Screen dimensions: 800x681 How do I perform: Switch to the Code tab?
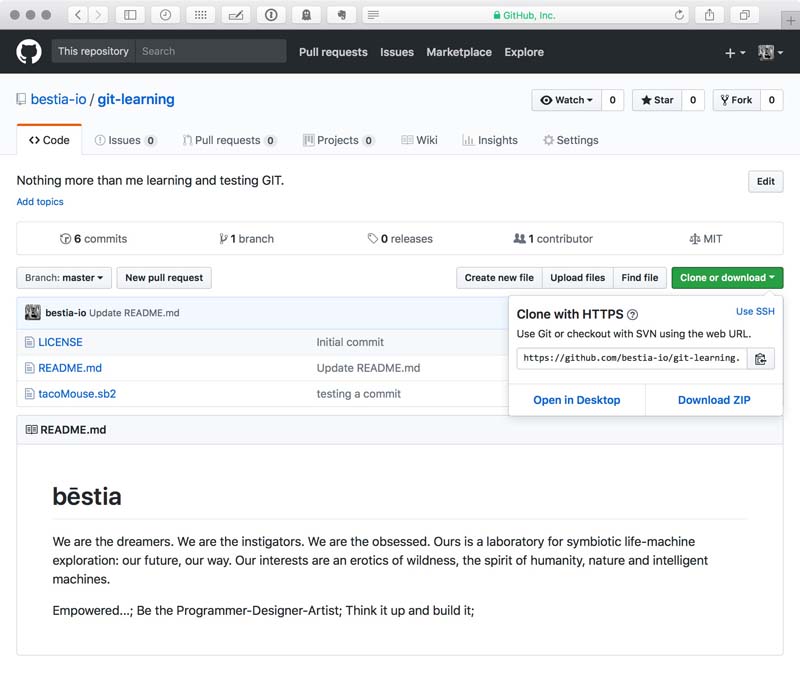tap(49, 140)
